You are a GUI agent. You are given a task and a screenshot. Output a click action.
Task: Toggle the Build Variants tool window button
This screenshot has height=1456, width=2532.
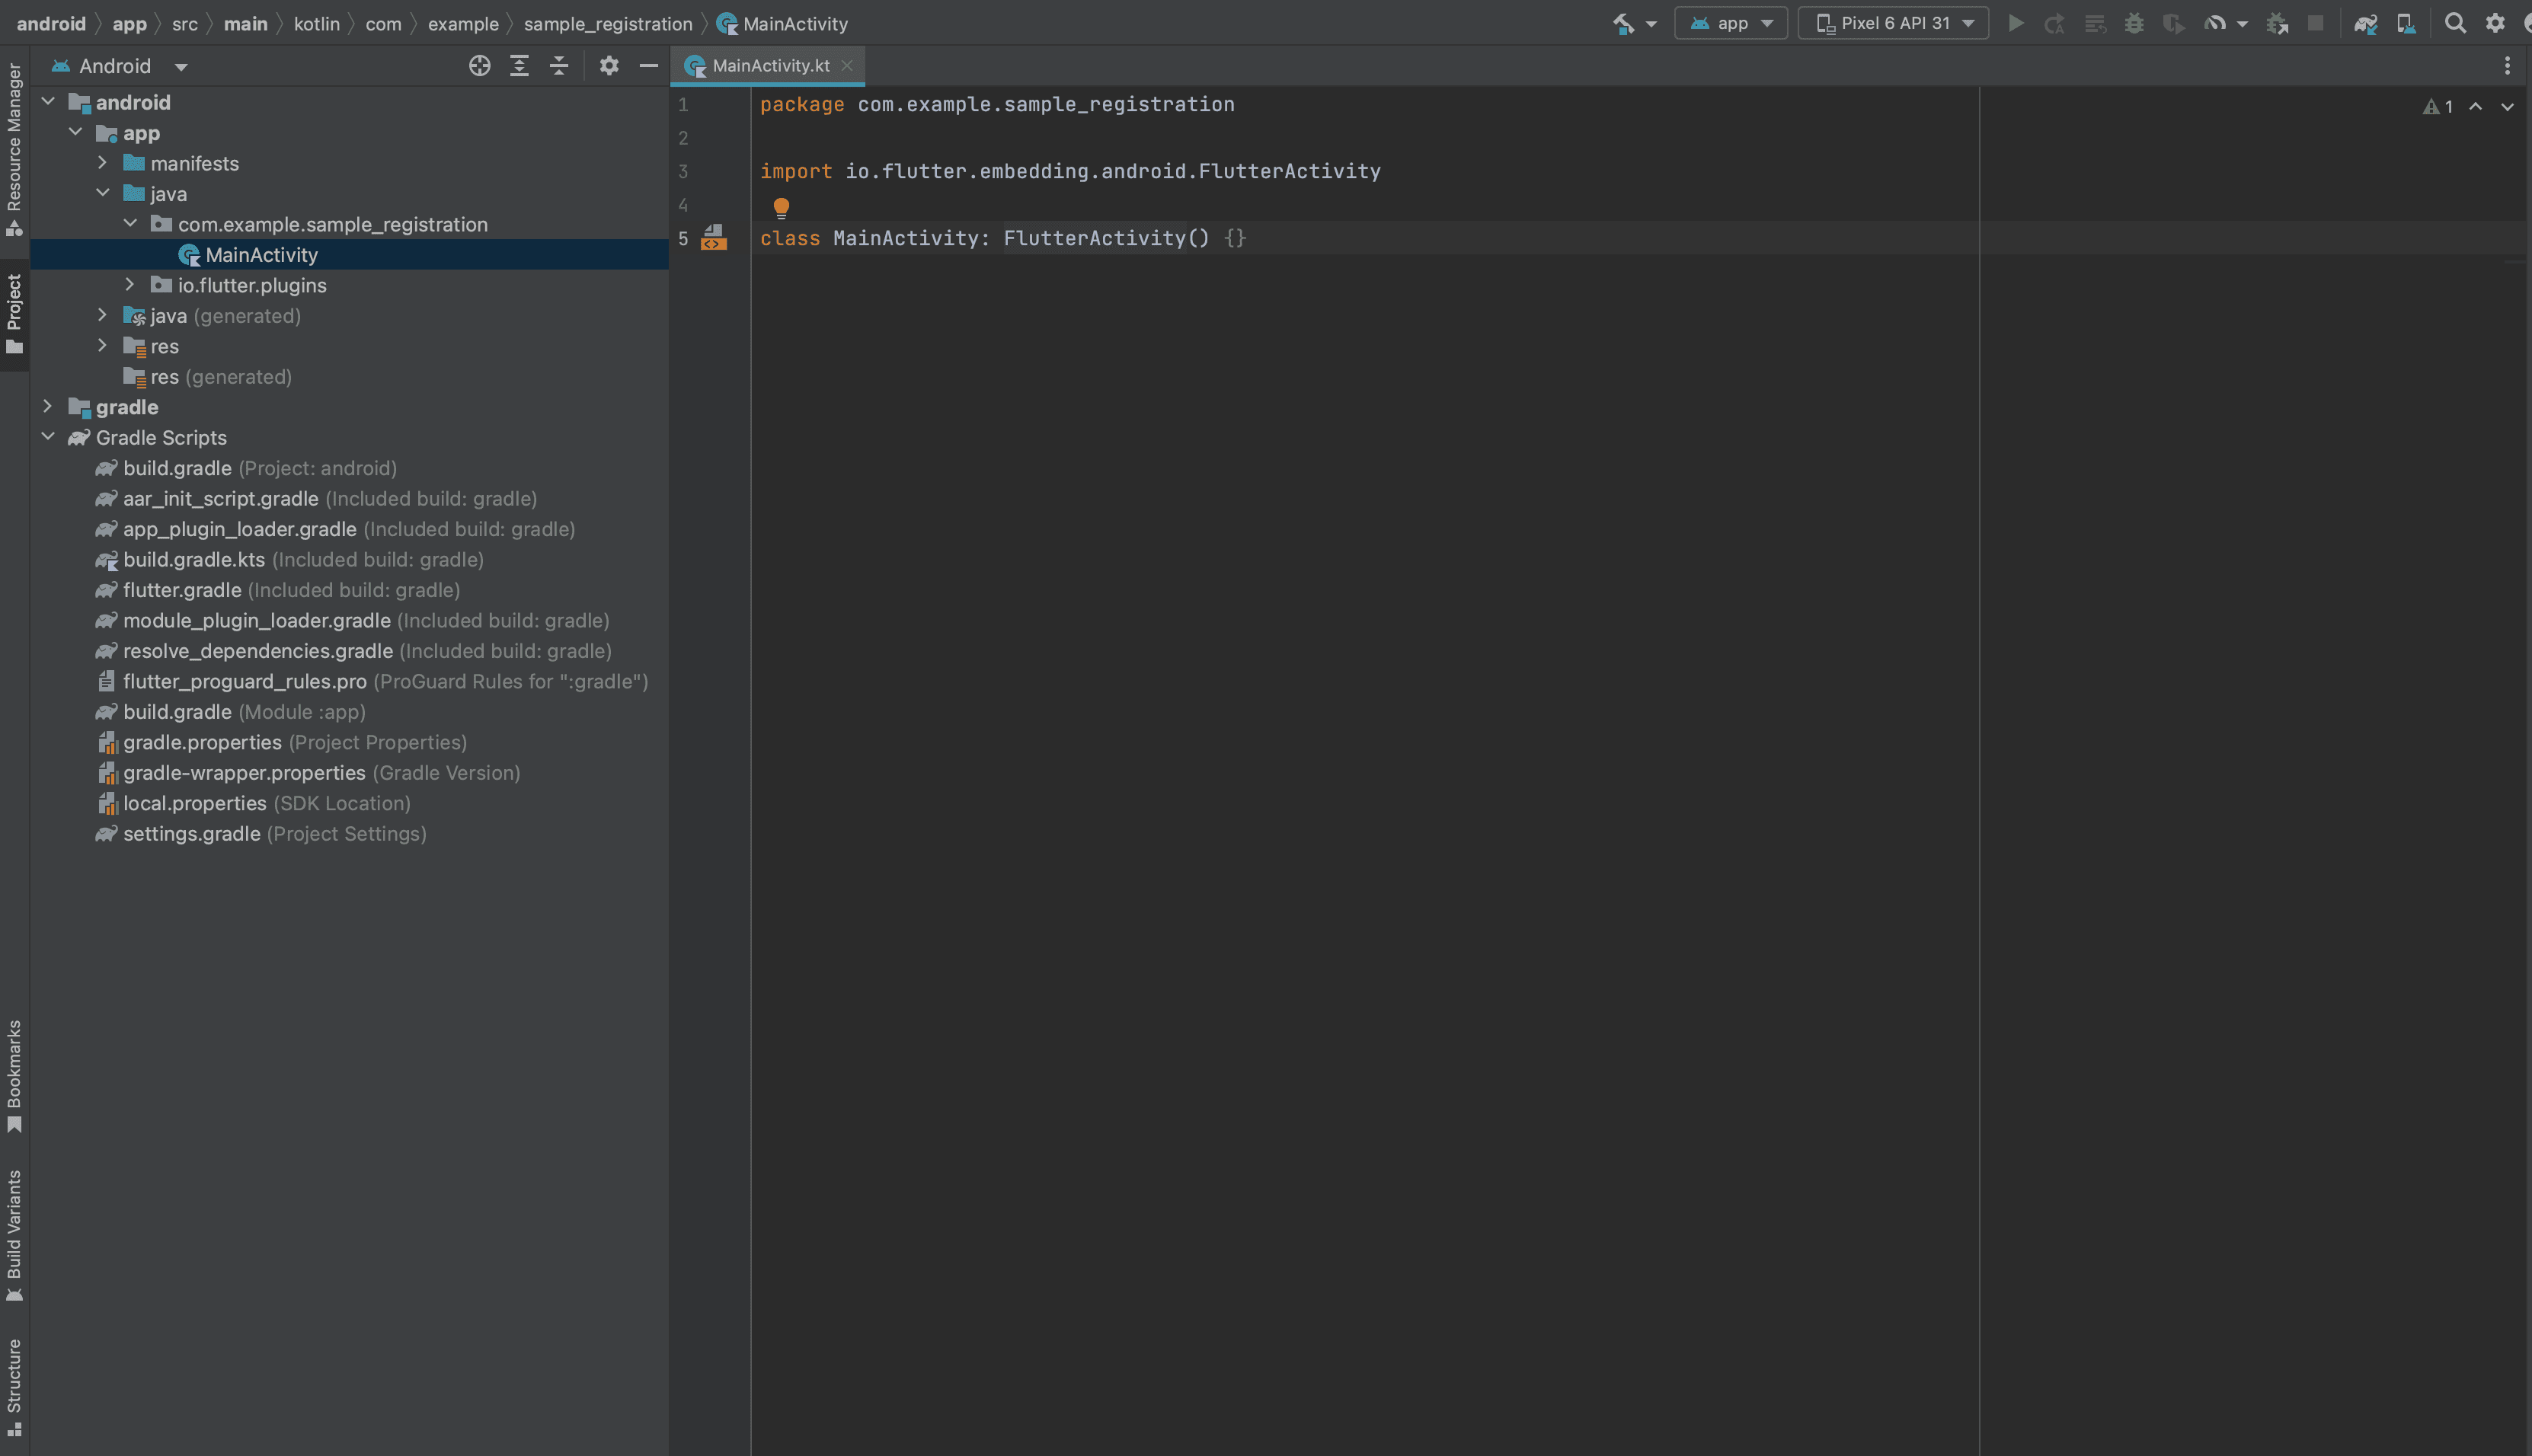tap(14, 1234)
